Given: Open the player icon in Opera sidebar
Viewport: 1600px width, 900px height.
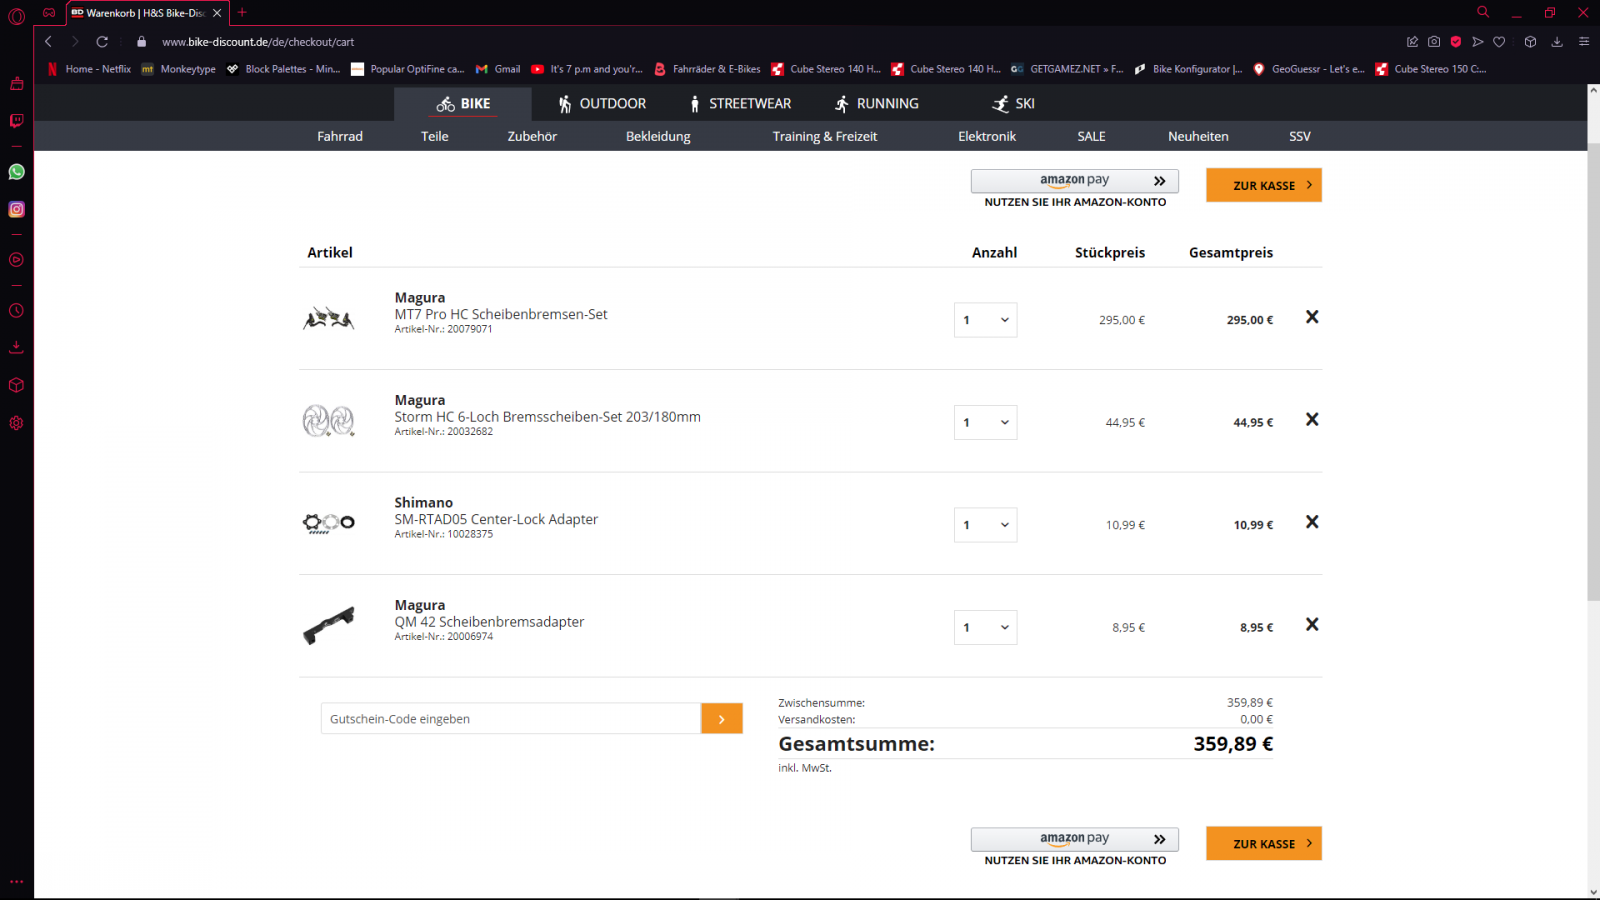Looking at the screenshot, I should [16, 260].
